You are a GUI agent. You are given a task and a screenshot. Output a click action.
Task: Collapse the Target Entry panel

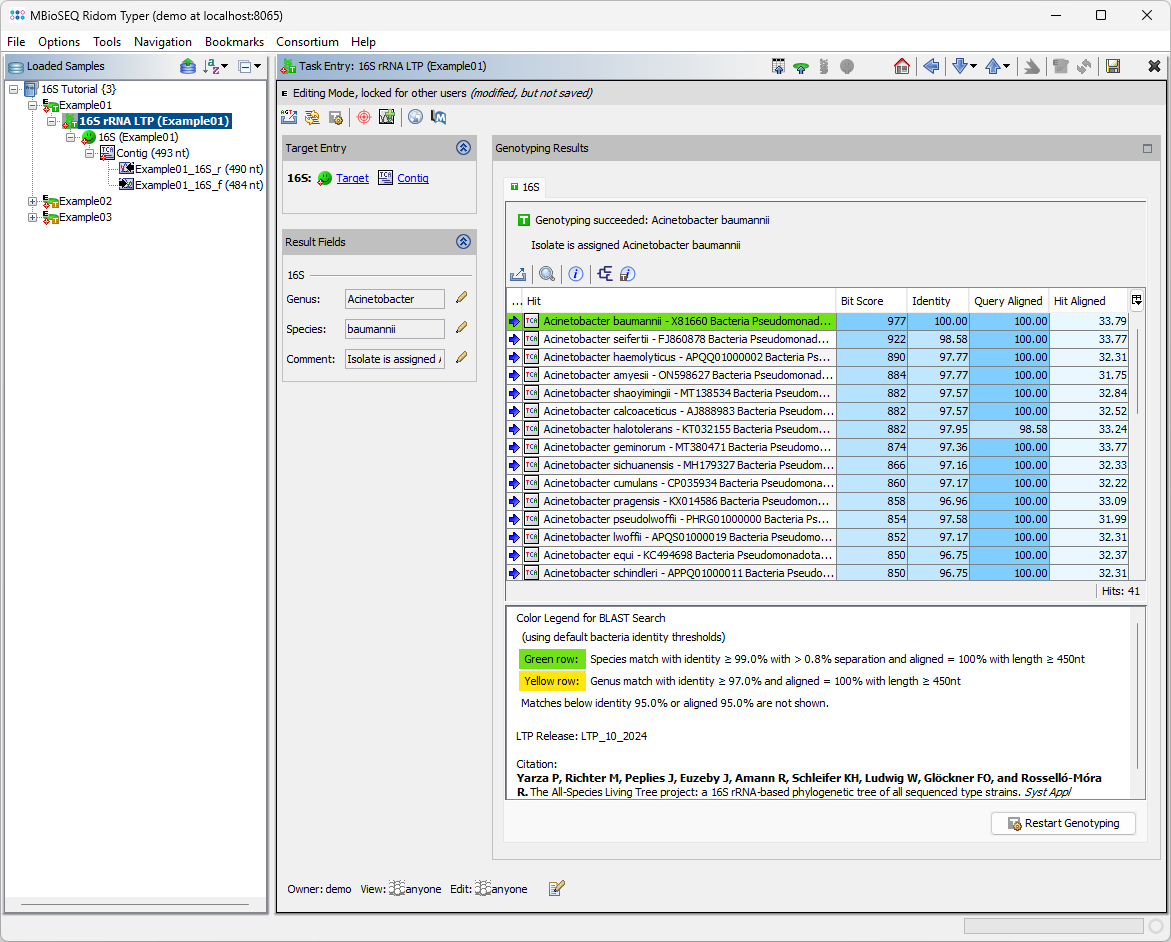click(x=463, y=148)
